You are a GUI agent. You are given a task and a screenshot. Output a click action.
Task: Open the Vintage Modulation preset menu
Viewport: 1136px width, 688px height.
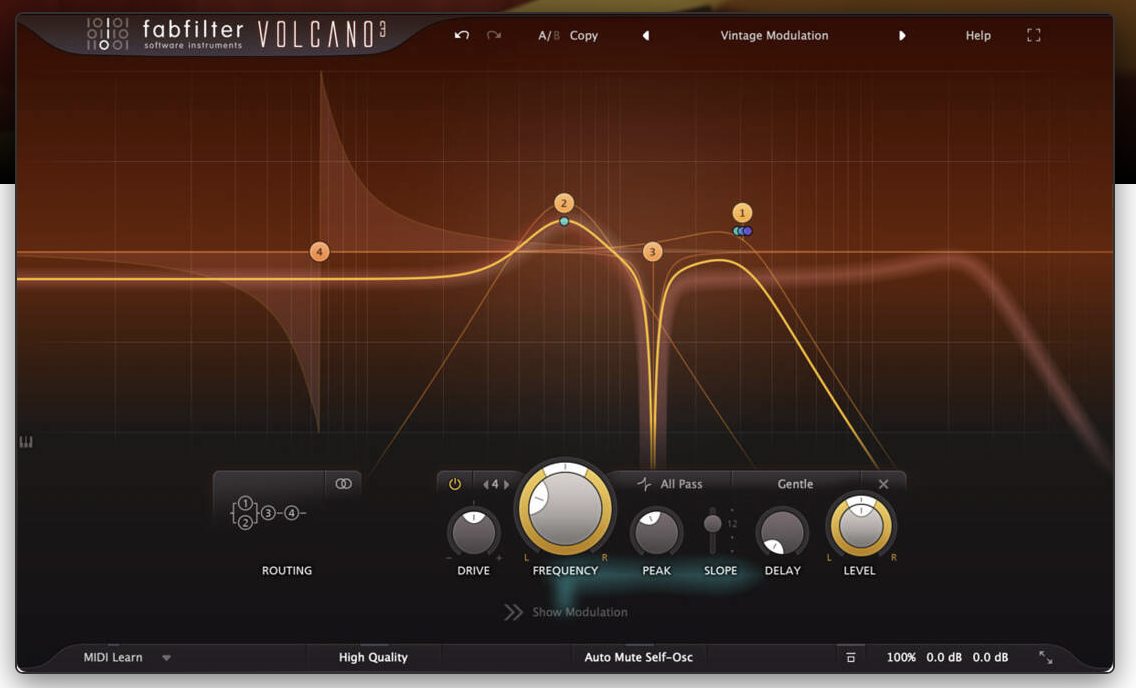pyautogui.click(x=774, y=35)
